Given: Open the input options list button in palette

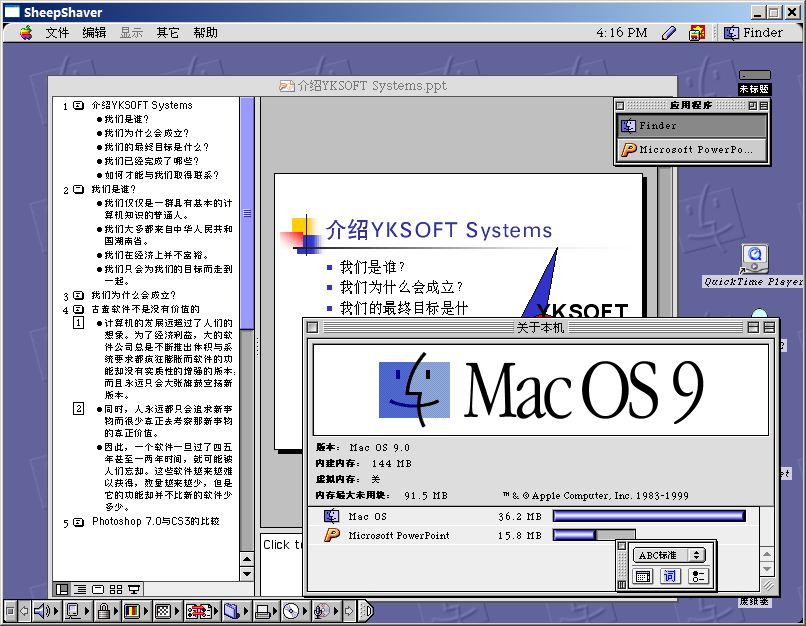Looking at the screenshot, I should 698,576.
